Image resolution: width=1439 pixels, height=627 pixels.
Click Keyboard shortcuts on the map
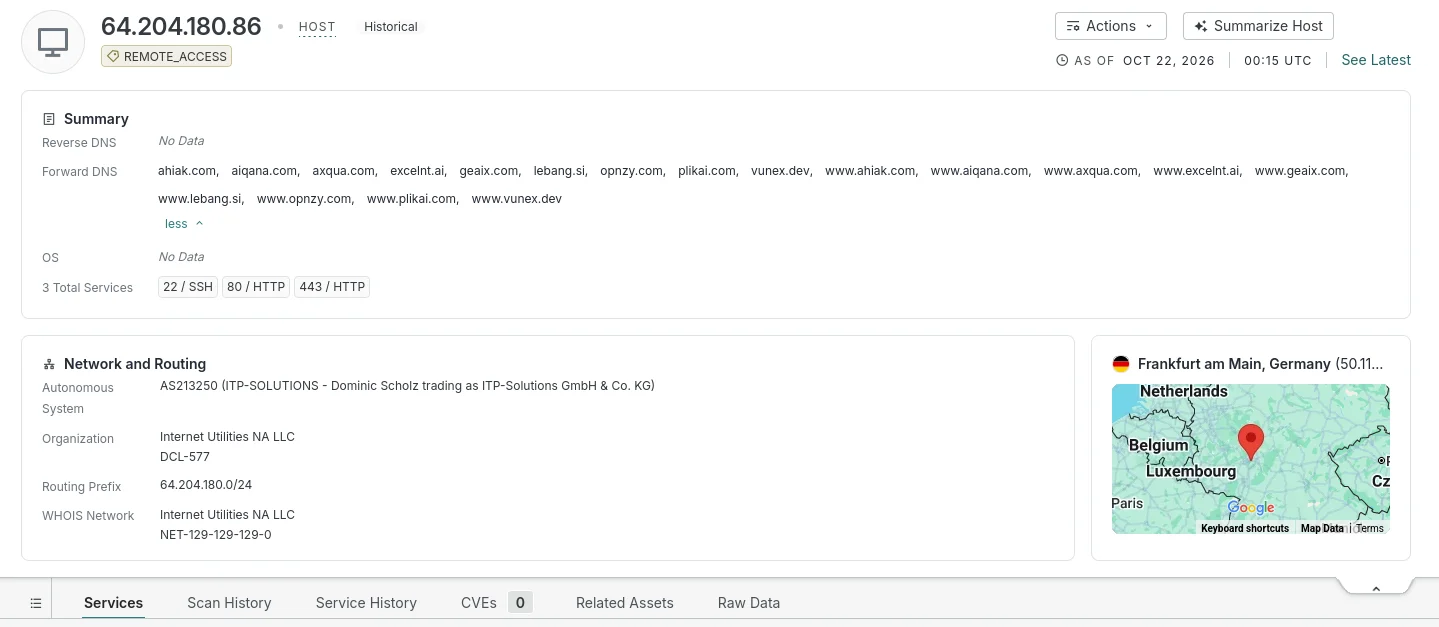pos(1245,528)
